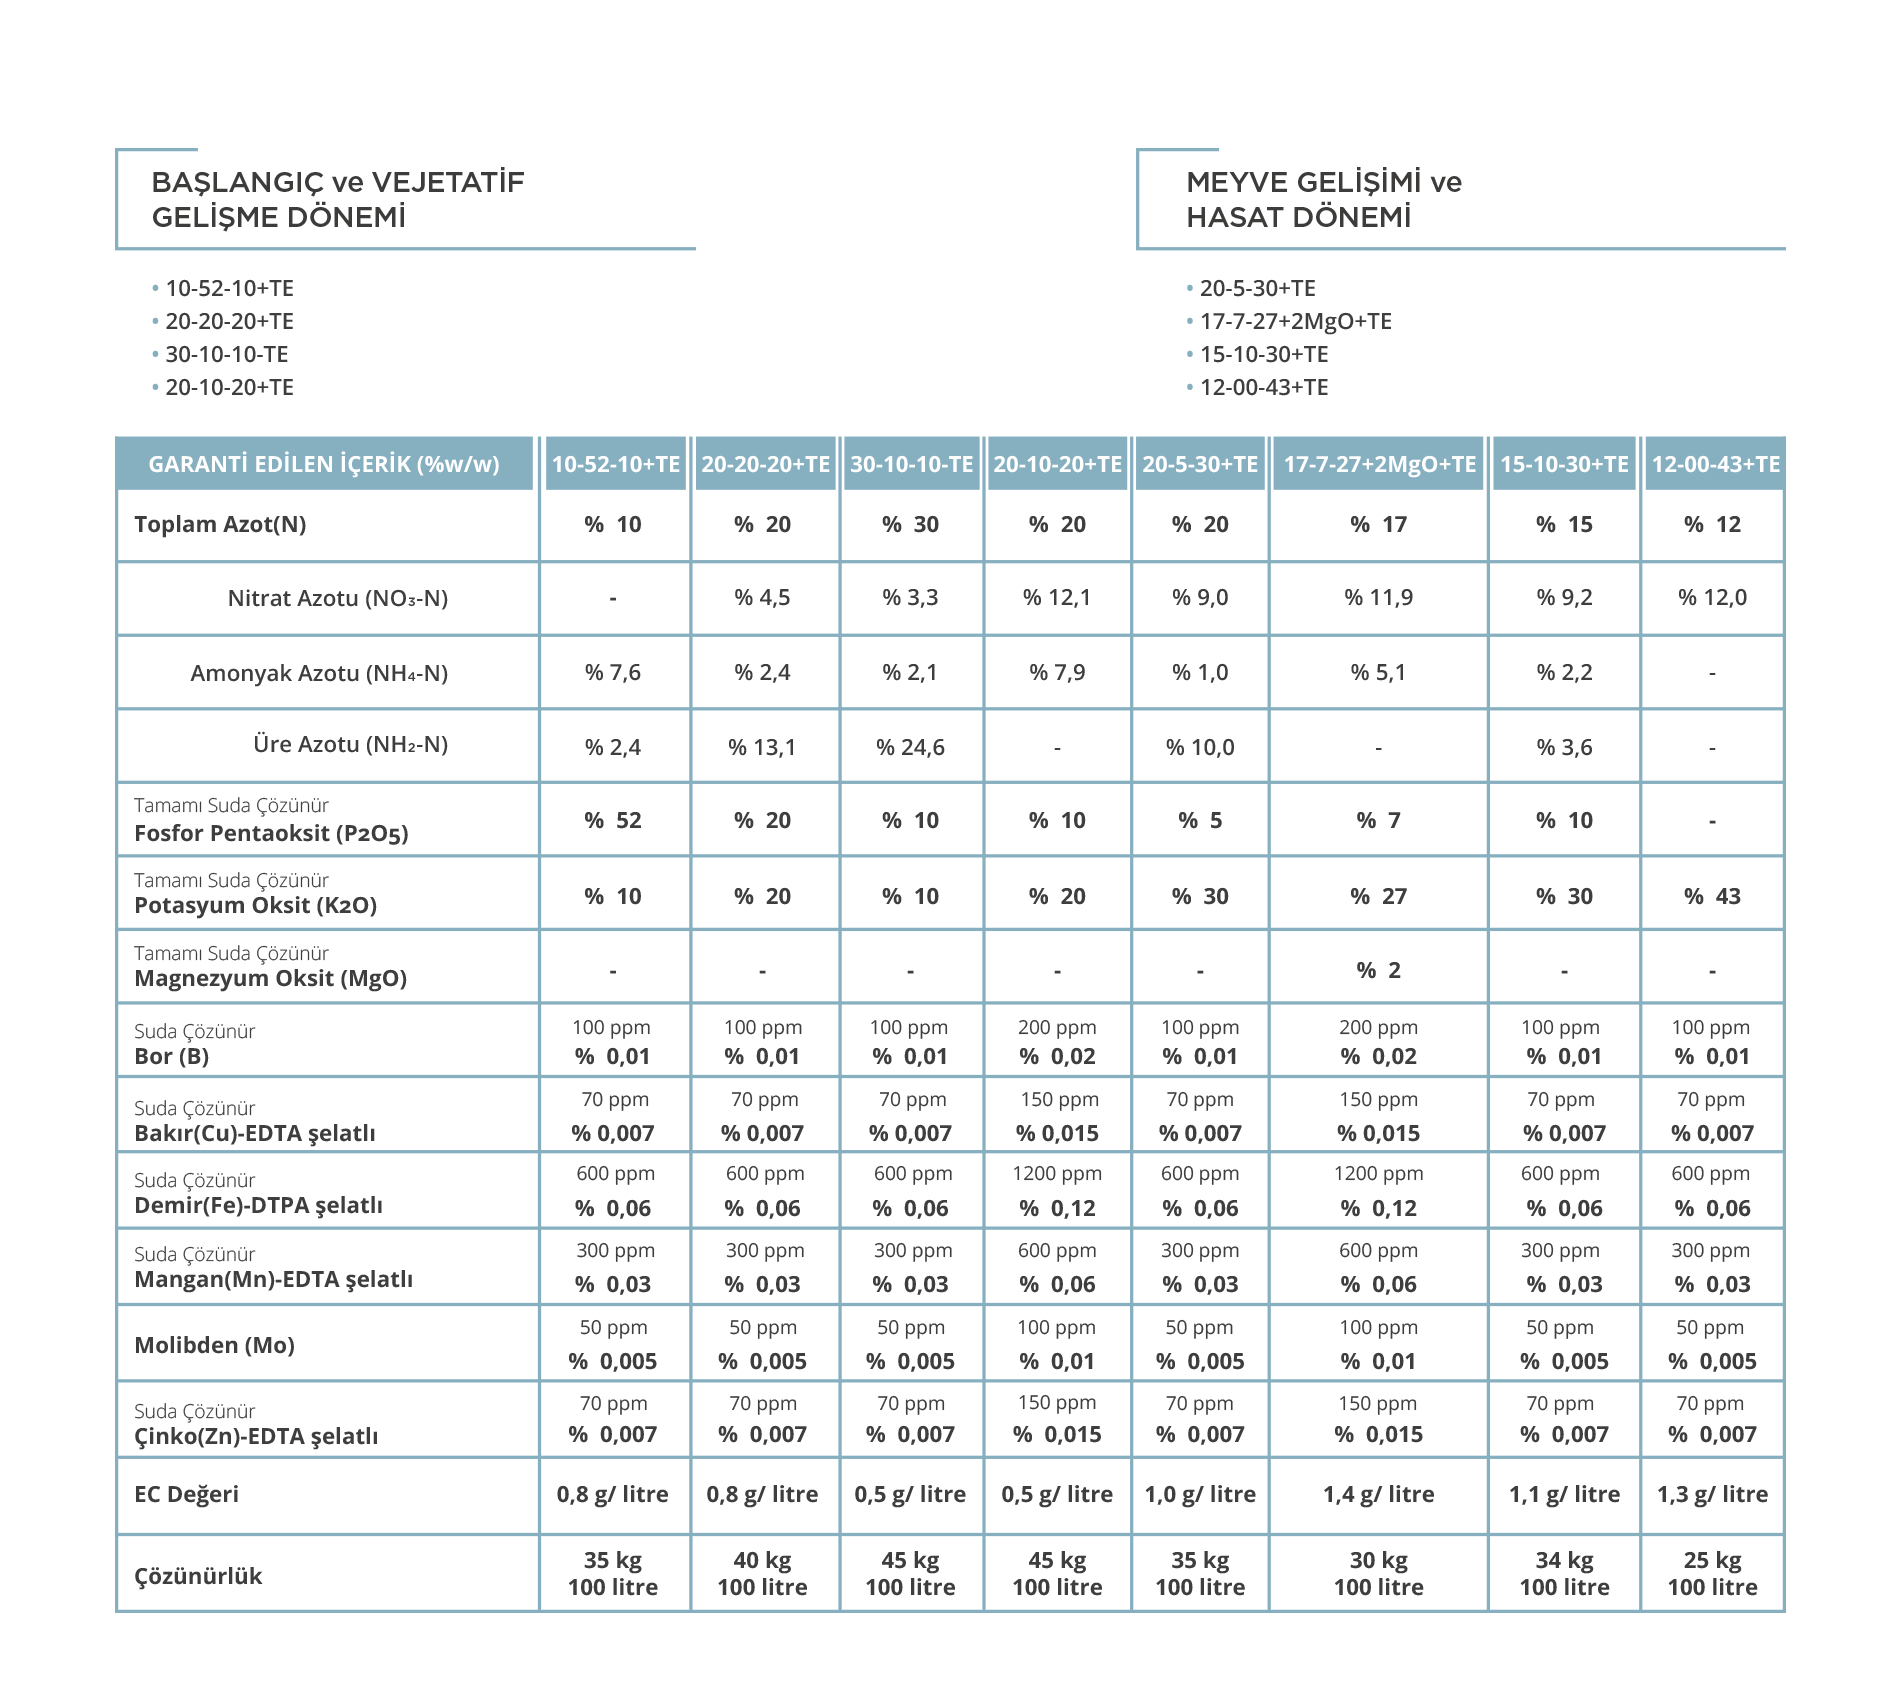Click the 'Bor (B)' row label
The width and height of the screenshot is (1900, 1694).
171,1056
